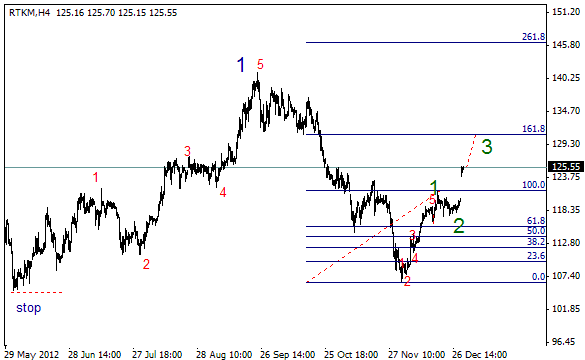Screen dimensions: 585x360
Task: Select the 61.8 Fibonacci level label
Action: [536, 220]
